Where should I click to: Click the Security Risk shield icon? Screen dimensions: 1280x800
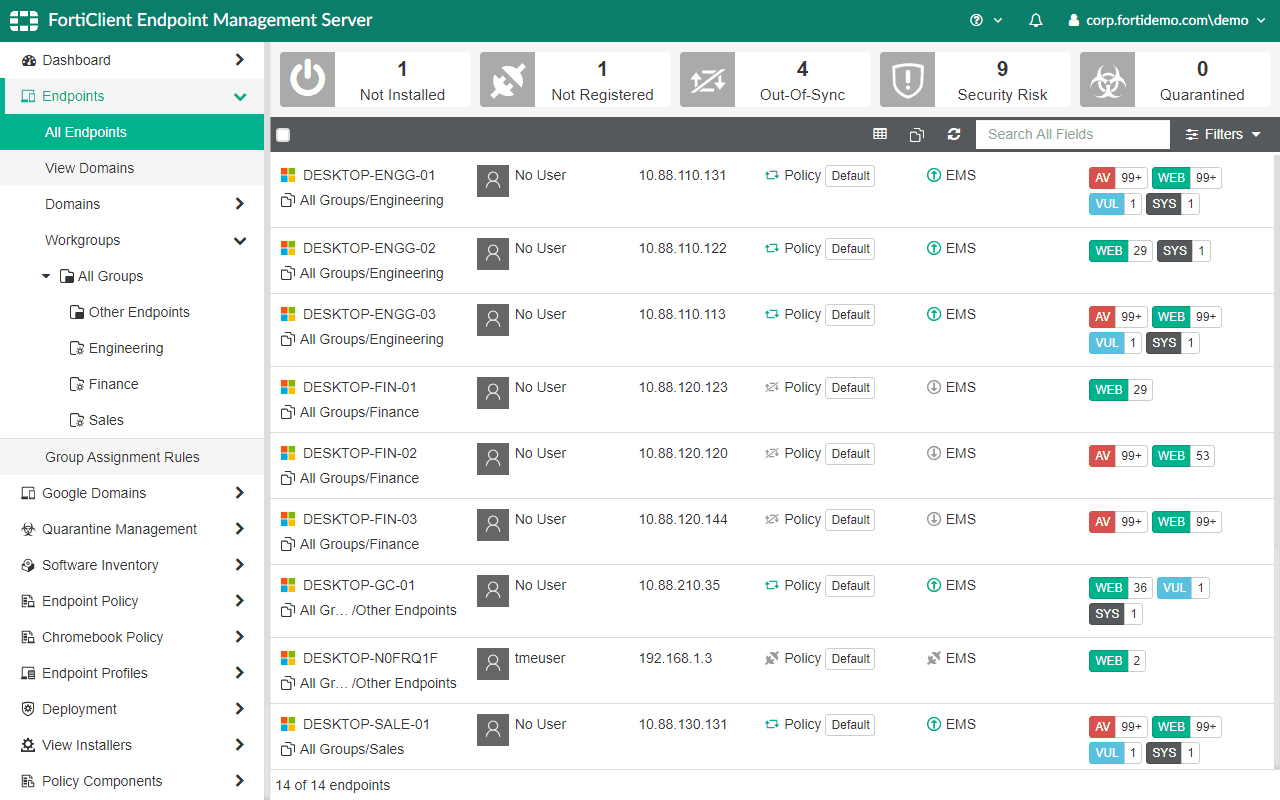tap(907, 80)
